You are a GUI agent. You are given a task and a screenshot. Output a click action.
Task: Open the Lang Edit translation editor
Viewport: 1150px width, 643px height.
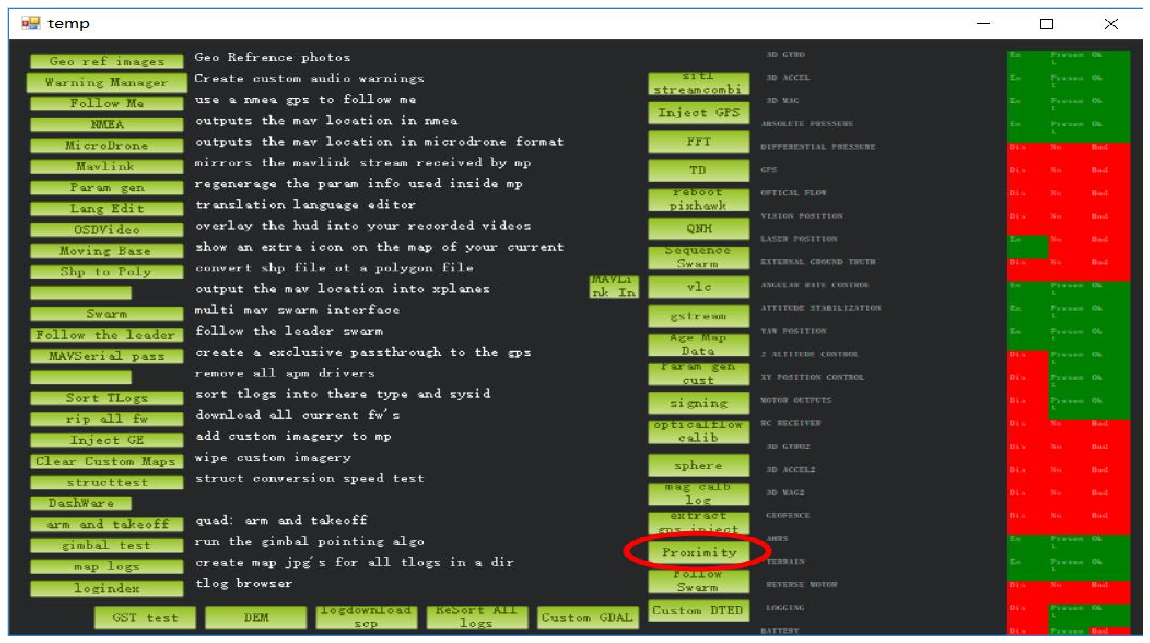106,208
